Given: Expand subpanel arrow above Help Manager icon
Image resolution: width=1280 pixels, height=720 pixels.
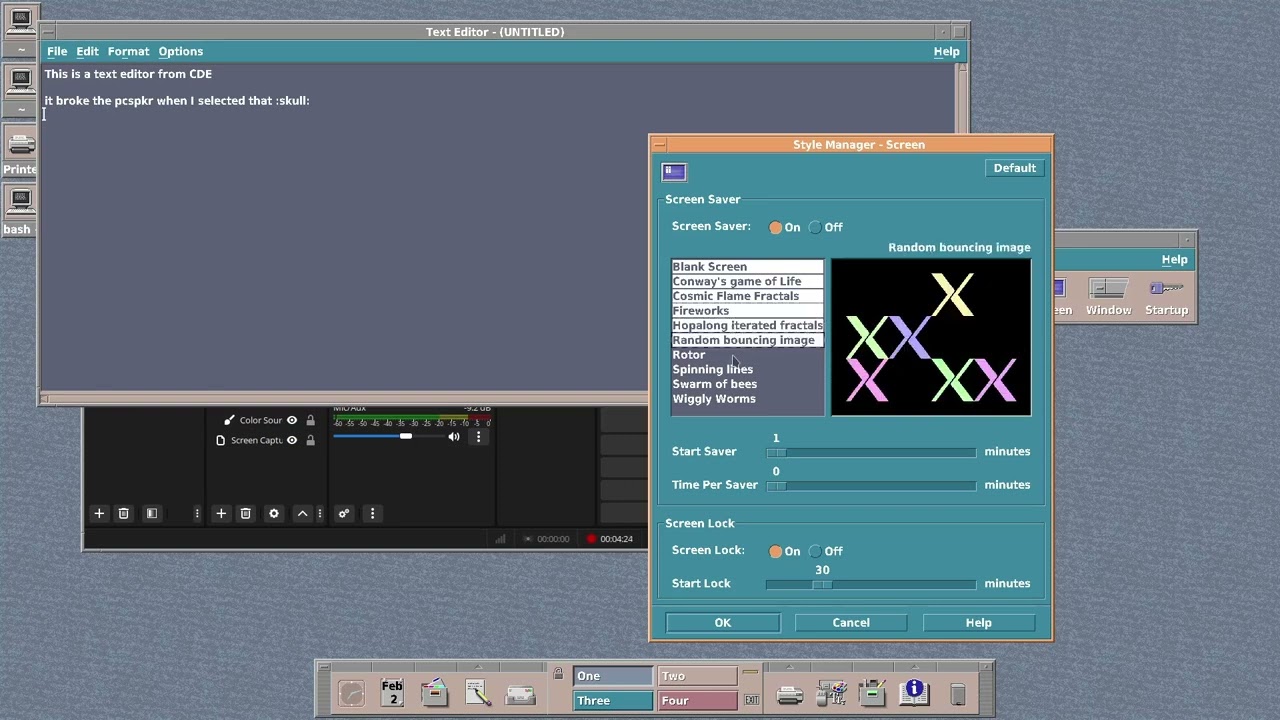Looking at the screenshot, I should (914, 668).
